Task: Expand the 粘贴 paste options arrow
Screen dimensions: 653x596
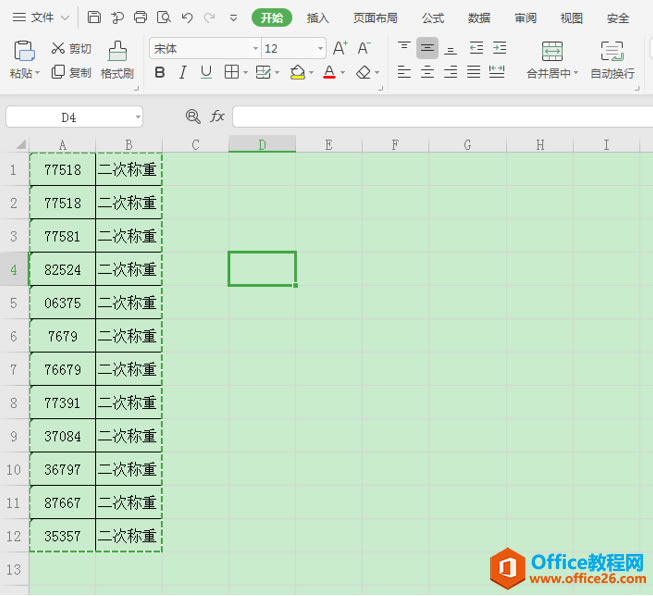Action: (x=37, y=73)
